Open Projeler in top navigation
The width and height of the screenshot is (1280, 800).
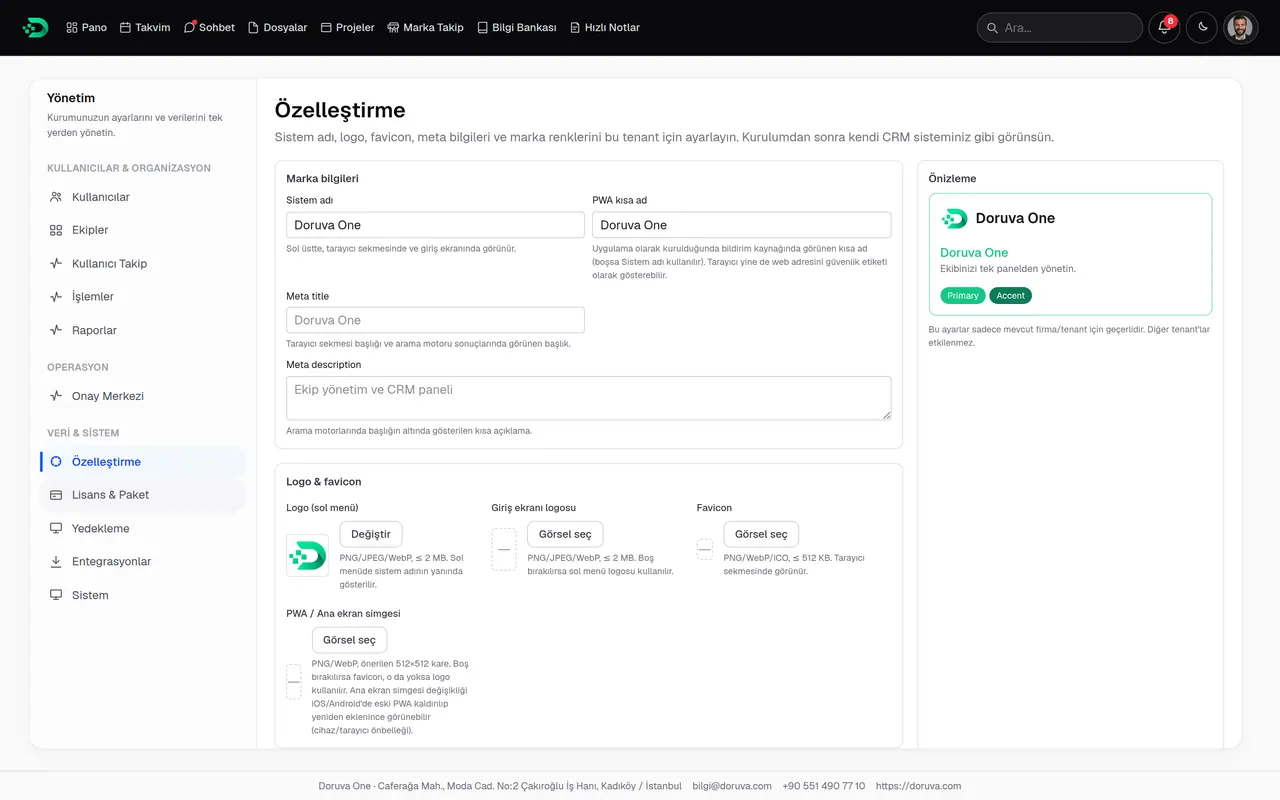[x=347, y=28]
